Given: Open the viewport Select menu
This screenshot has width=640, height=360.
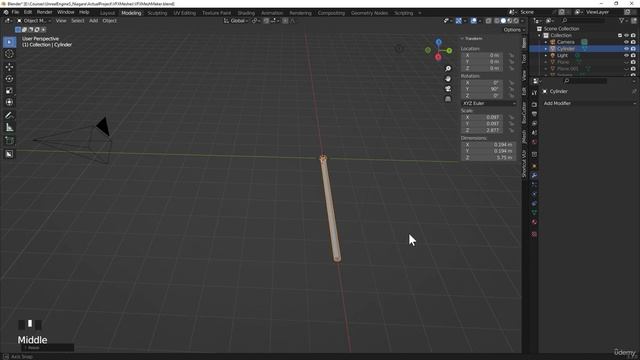Looking at the screenshot, I should coord(78,21).
